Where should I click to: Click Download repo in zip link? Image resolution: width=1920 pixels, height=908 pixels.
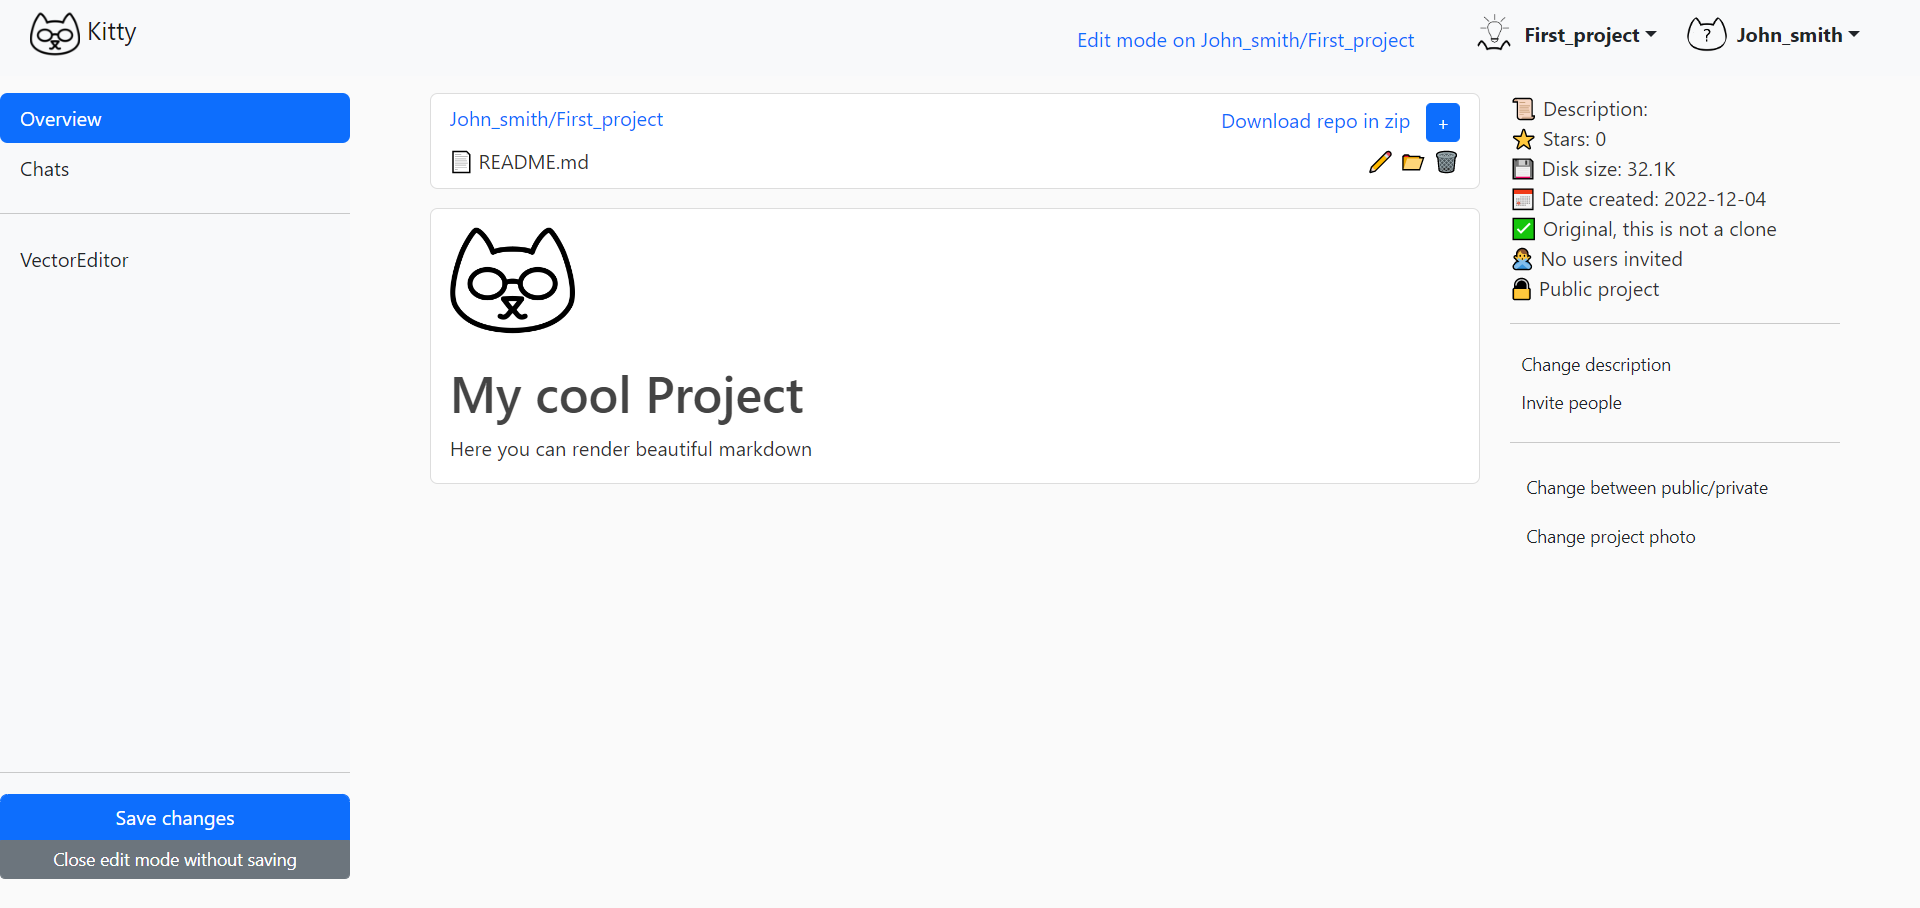tap(1315, 121)
